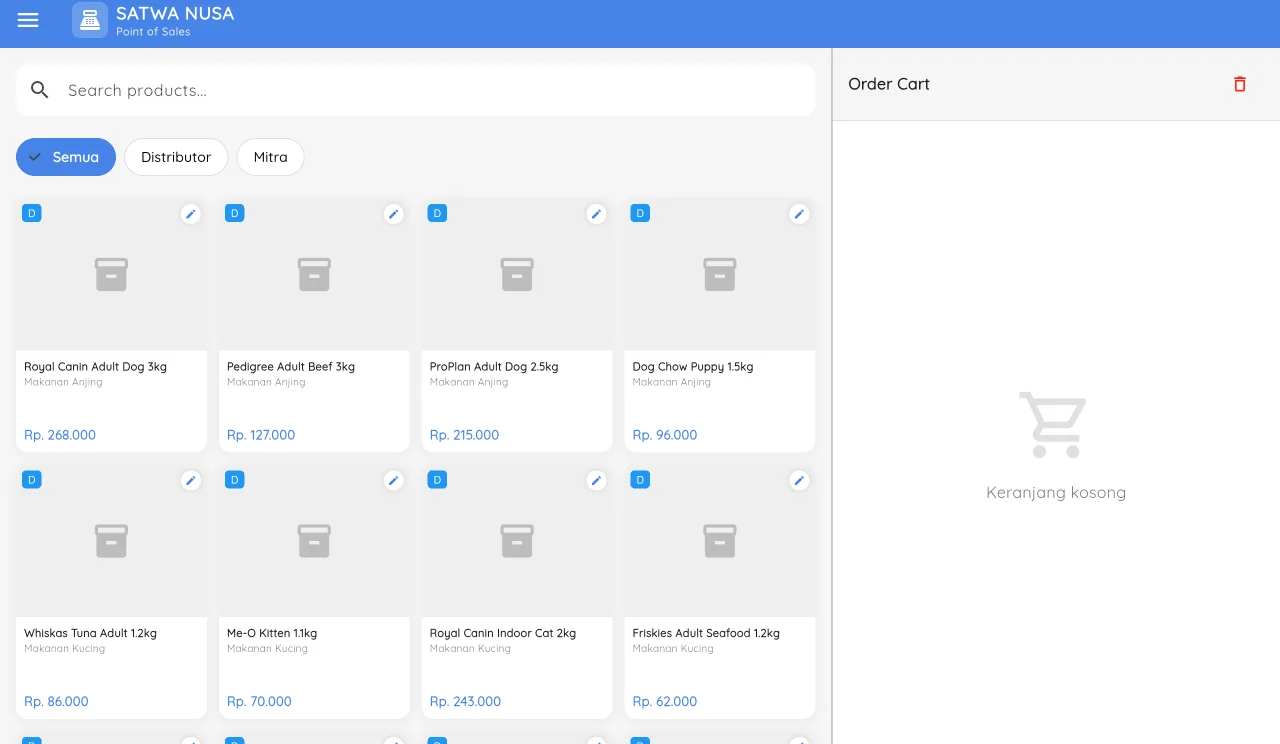Click the Rp. 127.000 price
This screenshot has height=744, width=1280.
(x=261, y=435)
